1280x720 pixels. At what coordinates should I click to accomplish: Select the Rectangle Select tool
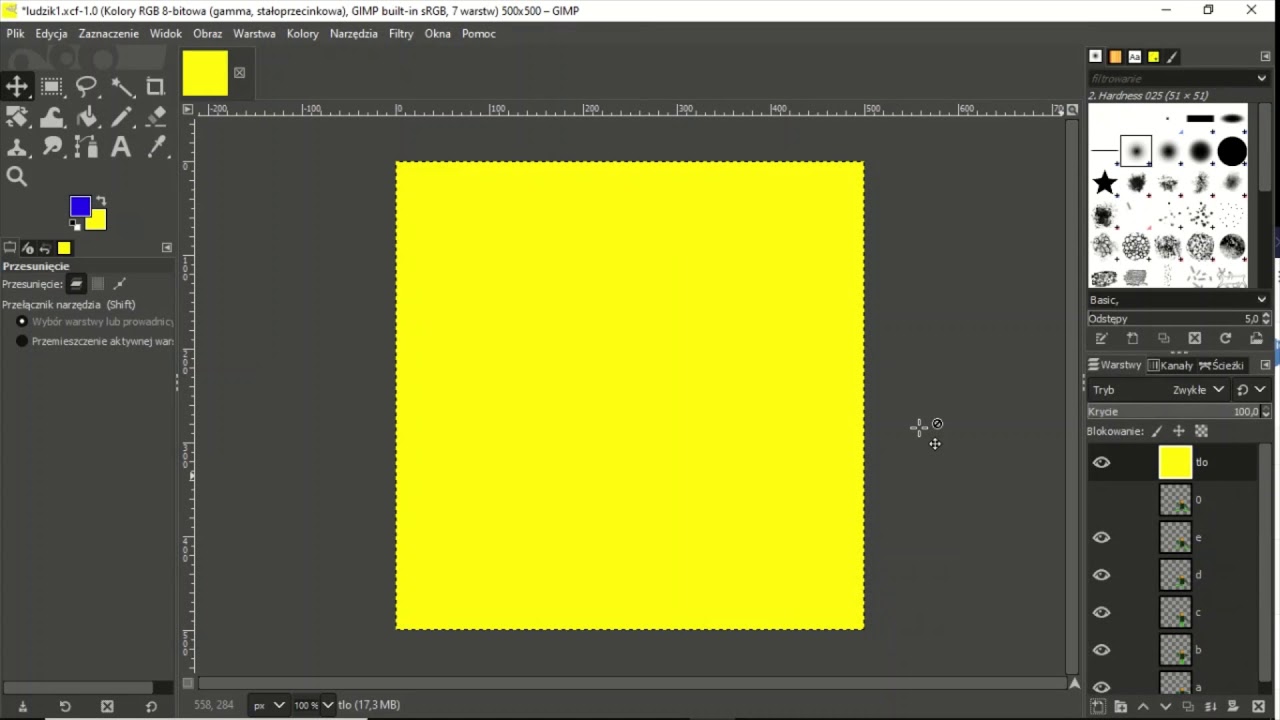tap(52, 86)
